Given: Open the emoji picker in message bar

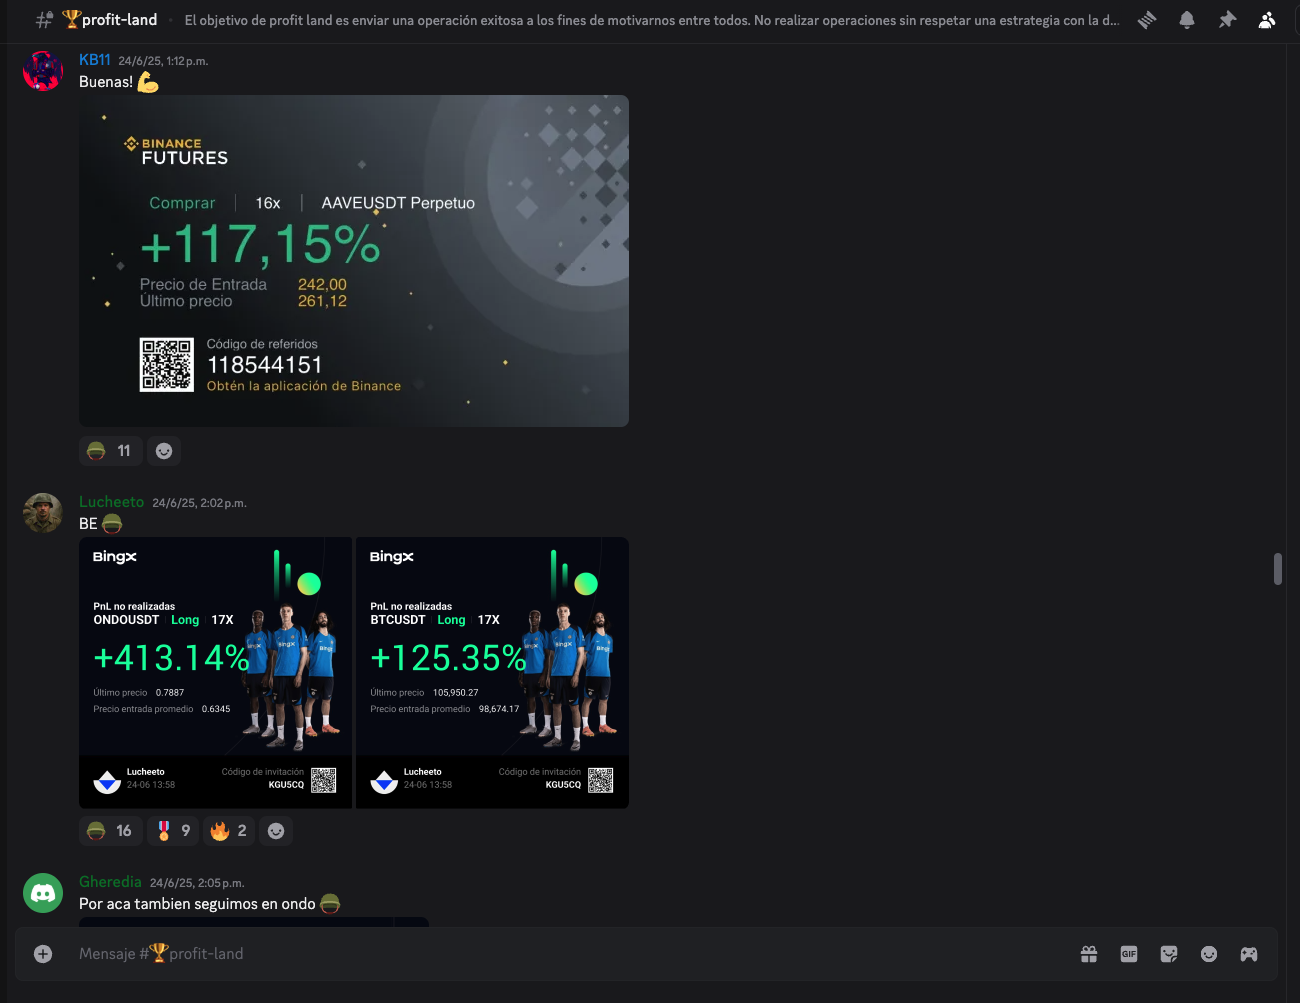Looking at the screenshot, I should point(1209,954).
